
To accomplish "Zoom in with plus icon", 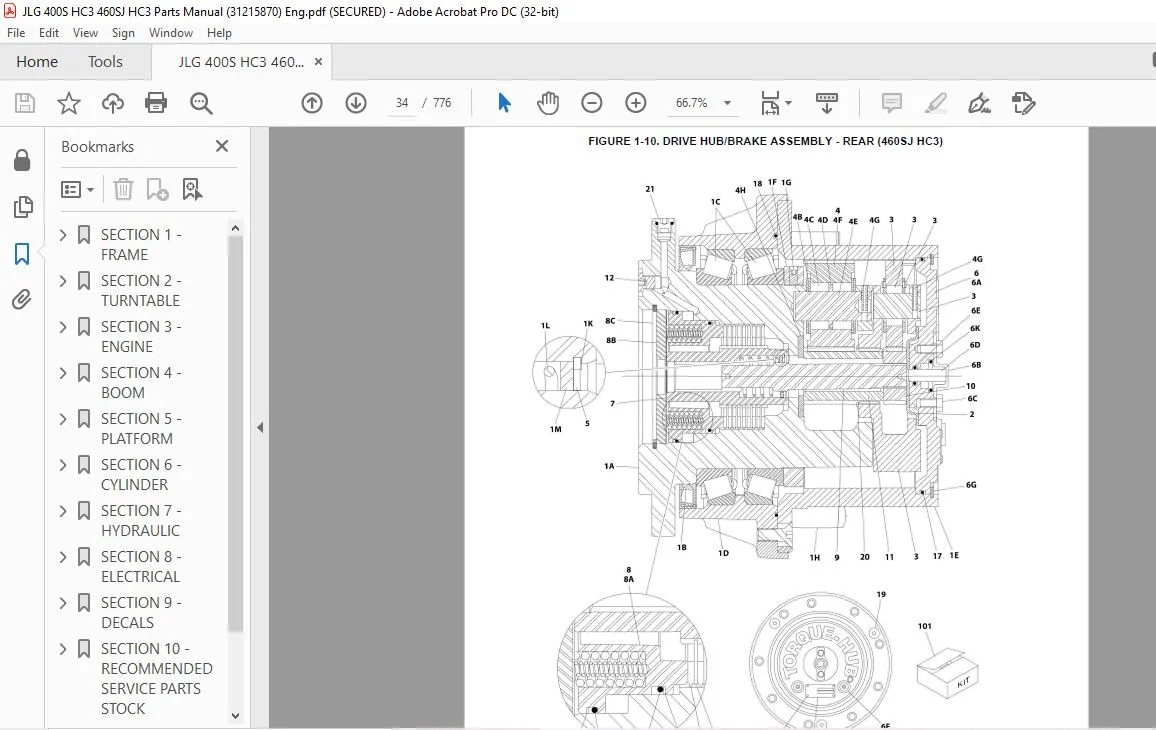I will [636, 102].
